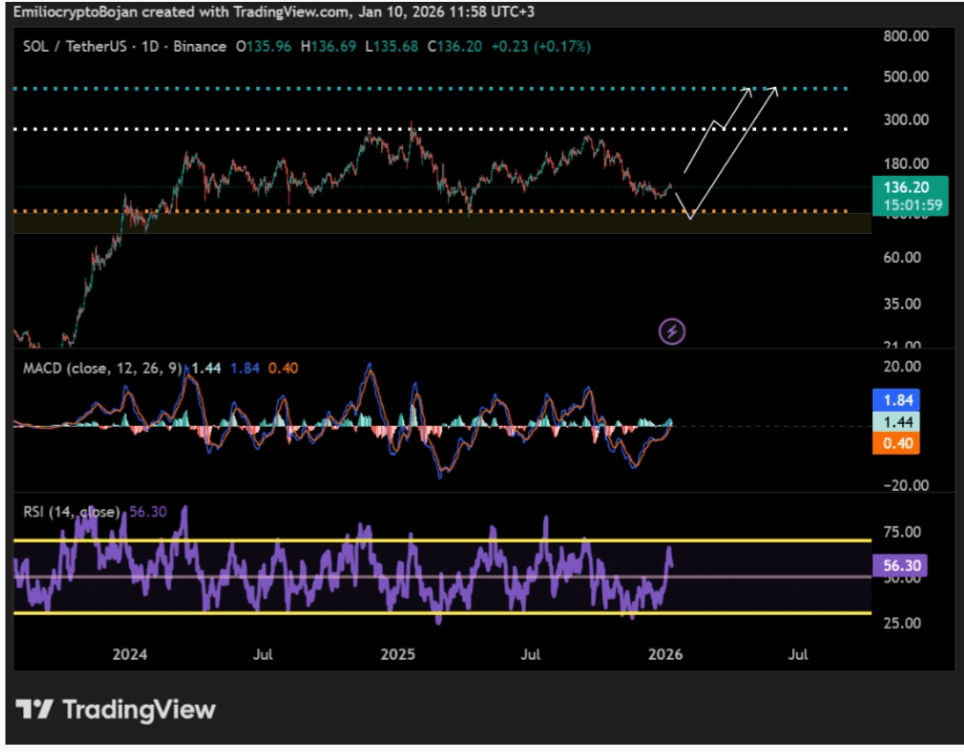This screenshot has height=752, width=964.
Task: Click the 1.44 MACD histogram axis tag
Action: (901, 421)
